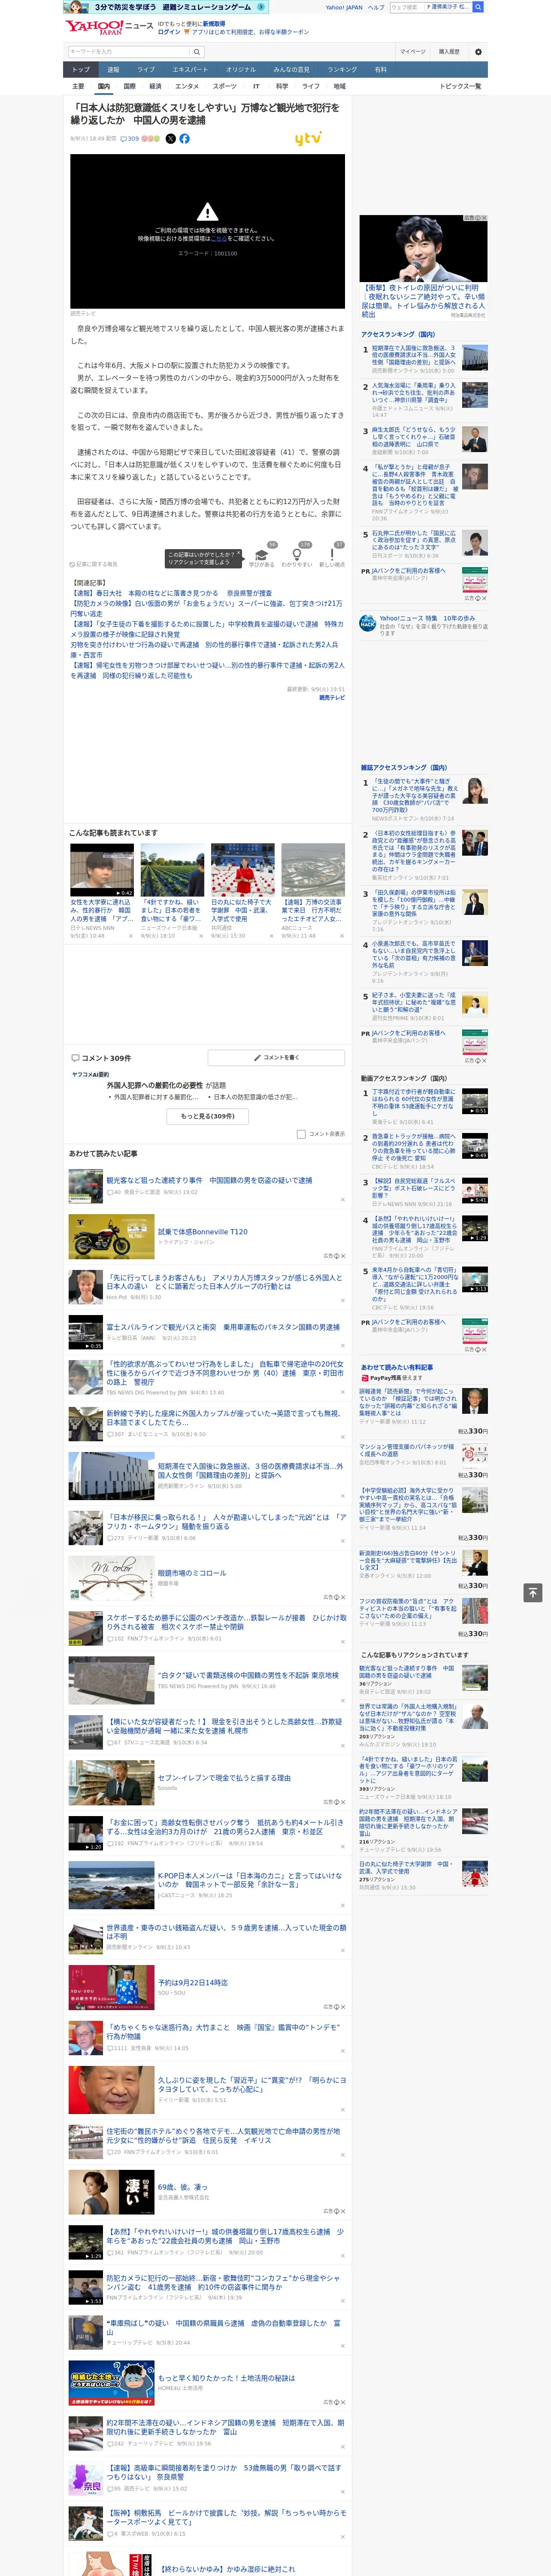Open thumbnail for 日の丸に似た椅子で大学謝罪 article
551x2576 pixels.
click(x=242, y=870)
